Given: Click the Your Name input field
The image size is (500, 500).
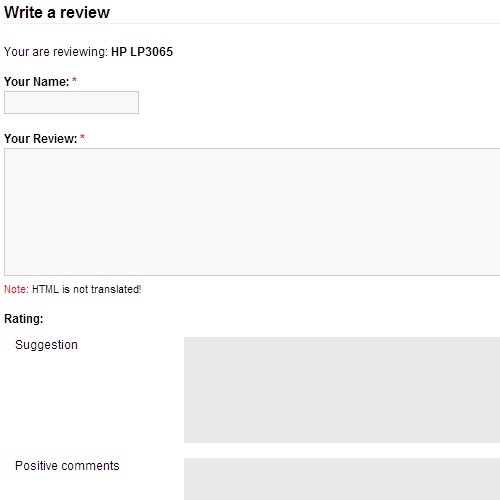Looking at the screenshot, I should tap(71, 102).
